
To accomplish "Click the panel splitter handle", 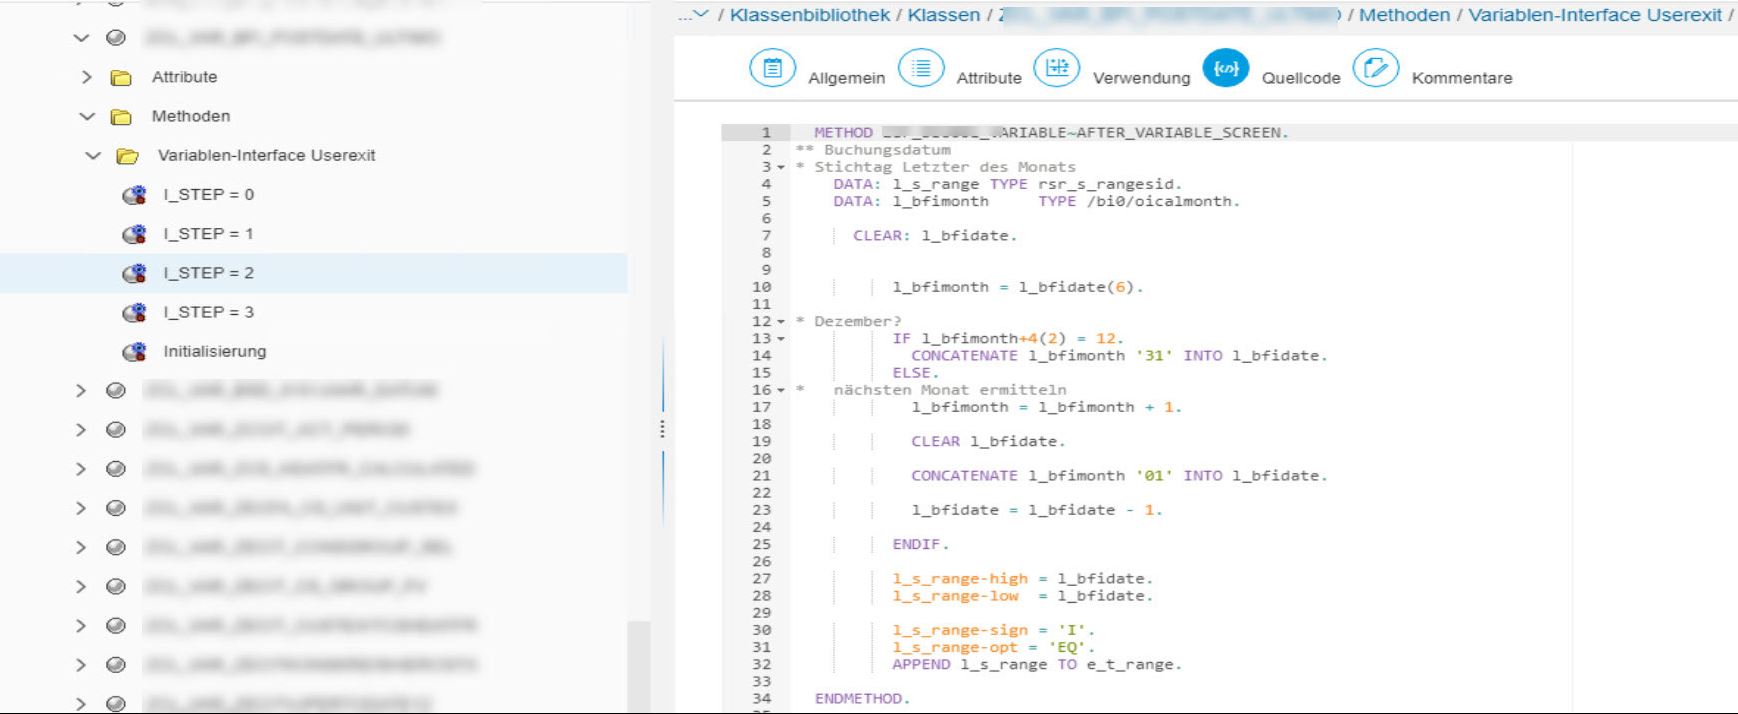I will point(662,430).
